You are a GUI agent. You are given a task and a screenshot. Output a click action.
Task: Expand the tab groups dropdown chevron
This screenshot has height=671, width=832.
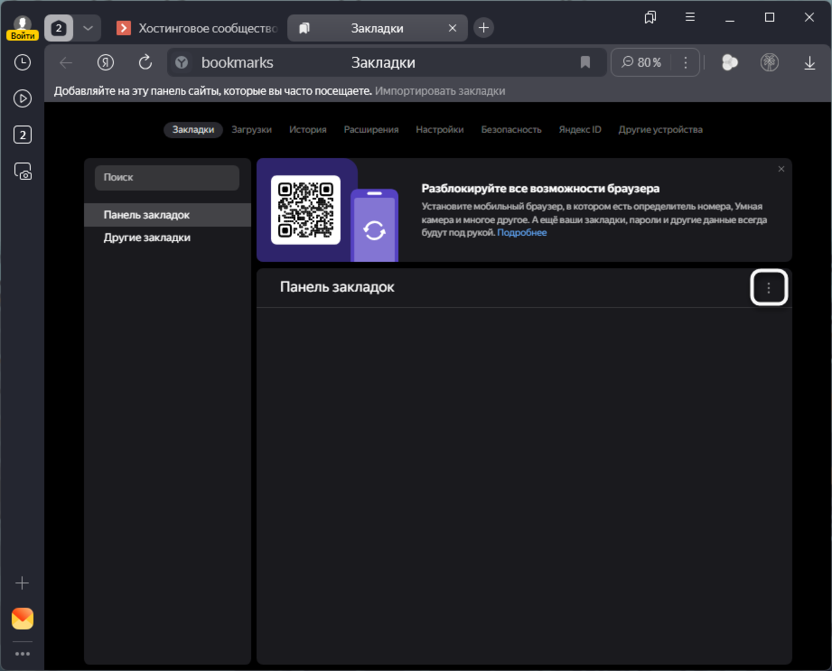[x=88, y=28]
